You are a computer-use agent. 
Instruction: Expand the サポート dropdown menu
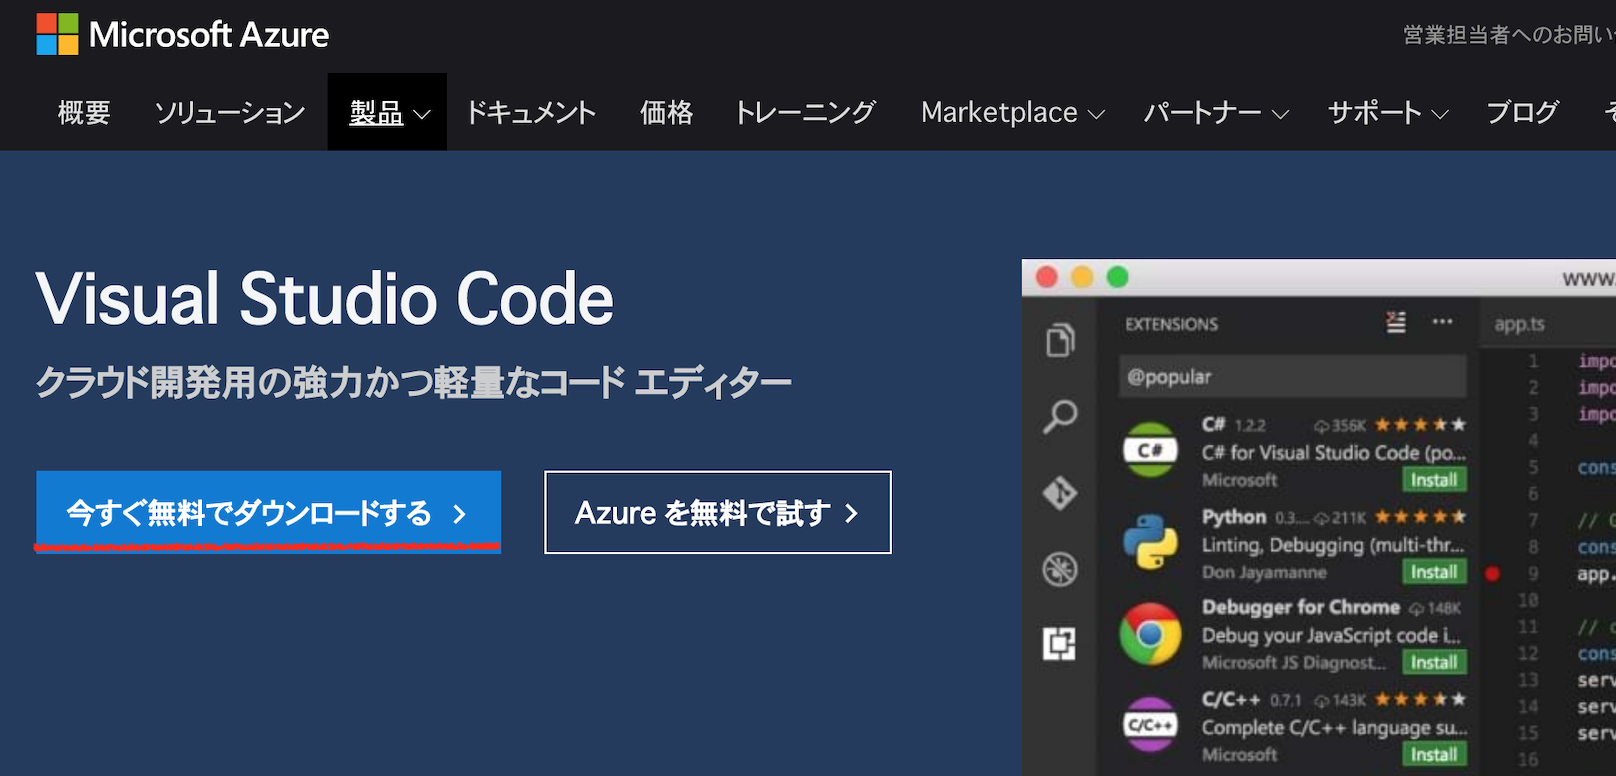pos(1387,113)
